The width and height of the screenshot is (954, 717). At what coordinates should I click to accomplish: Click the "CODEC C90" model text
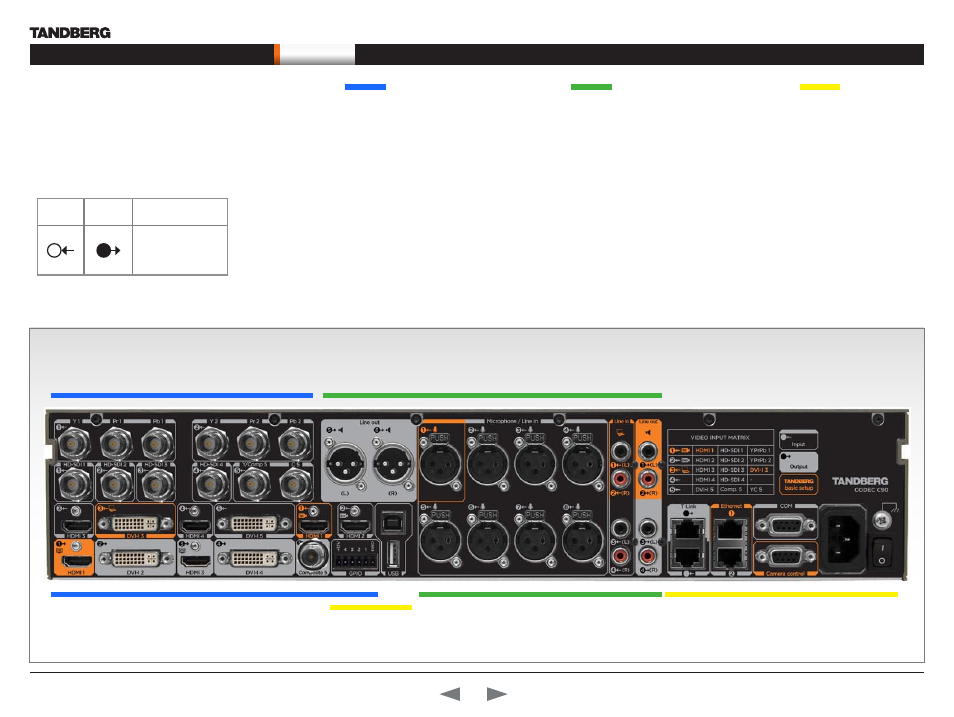(871, 490)
